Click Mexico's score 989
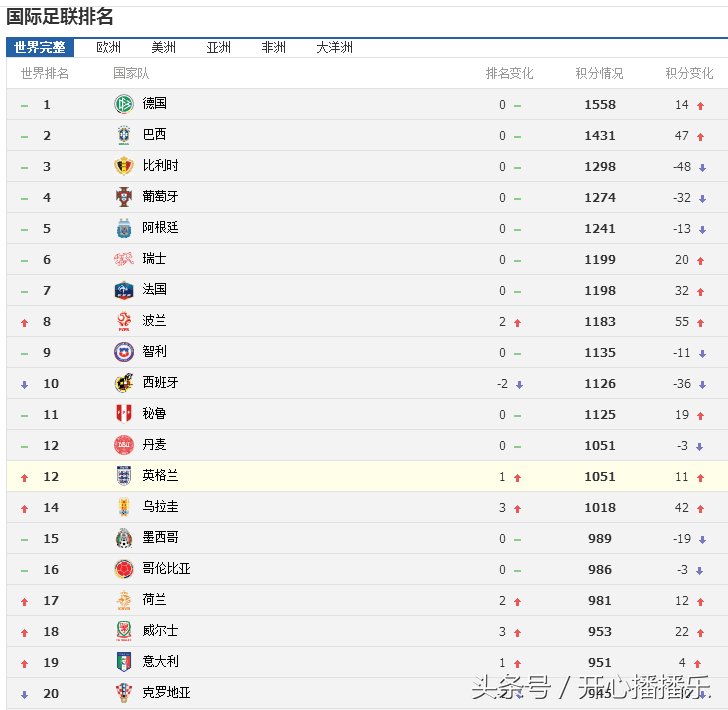Image resolution: width=728 pixels, height=710 pixels. pos(600,539)
